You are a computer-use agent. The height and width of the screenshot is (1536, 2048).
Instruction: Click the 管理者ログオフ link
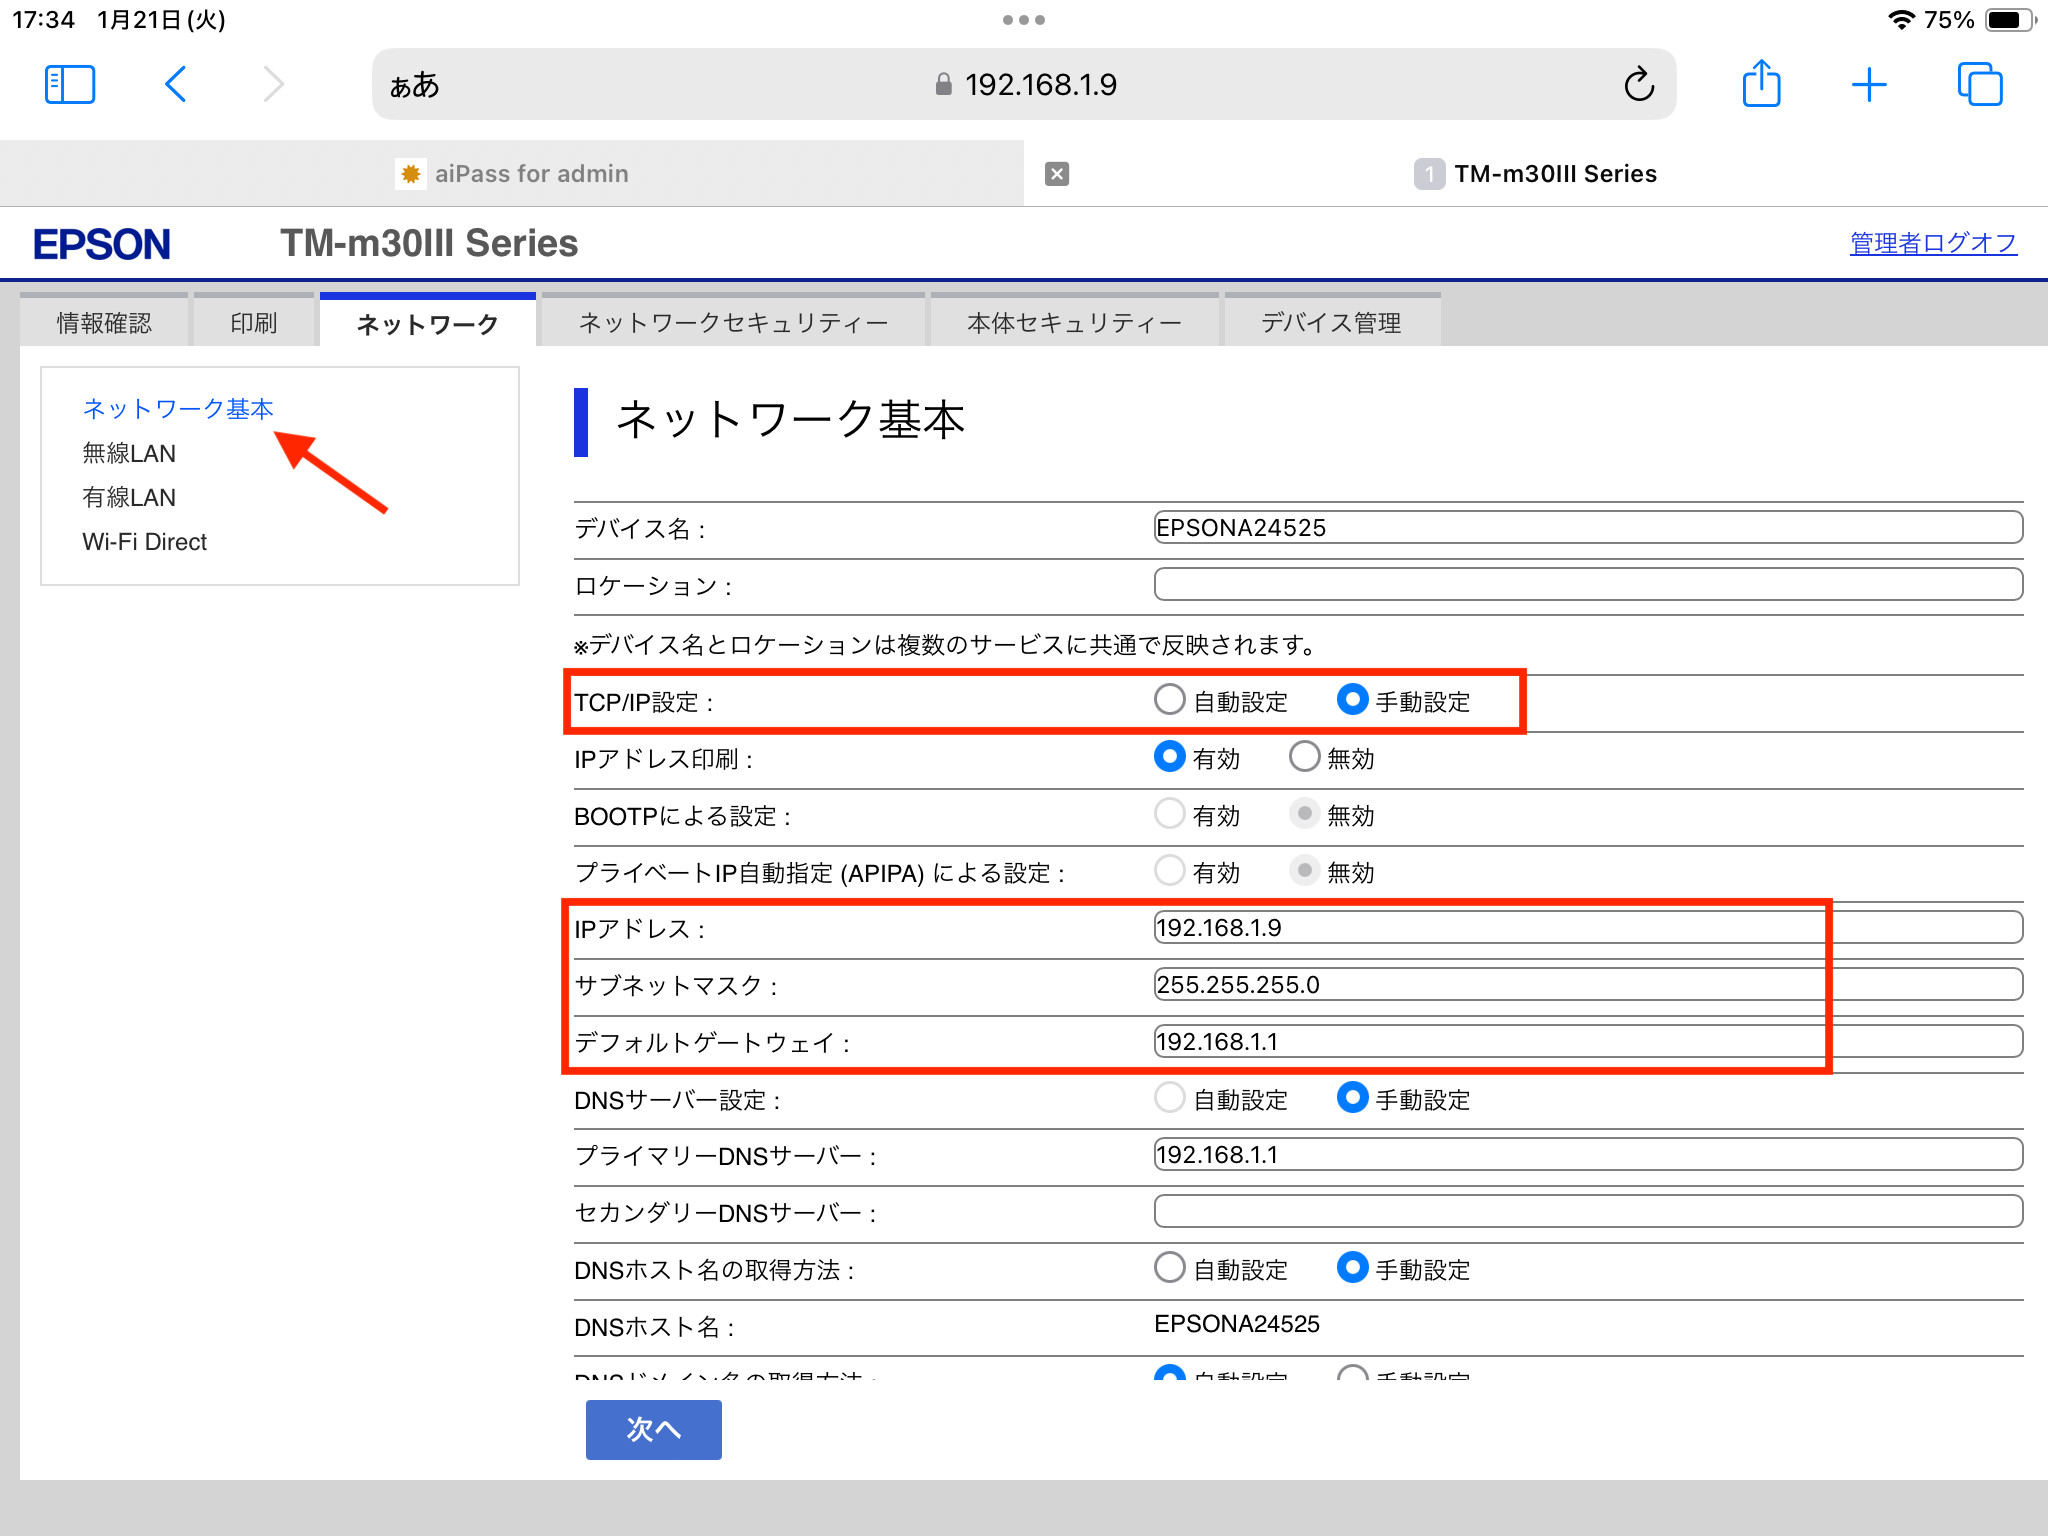click(x=1933, y=243)
